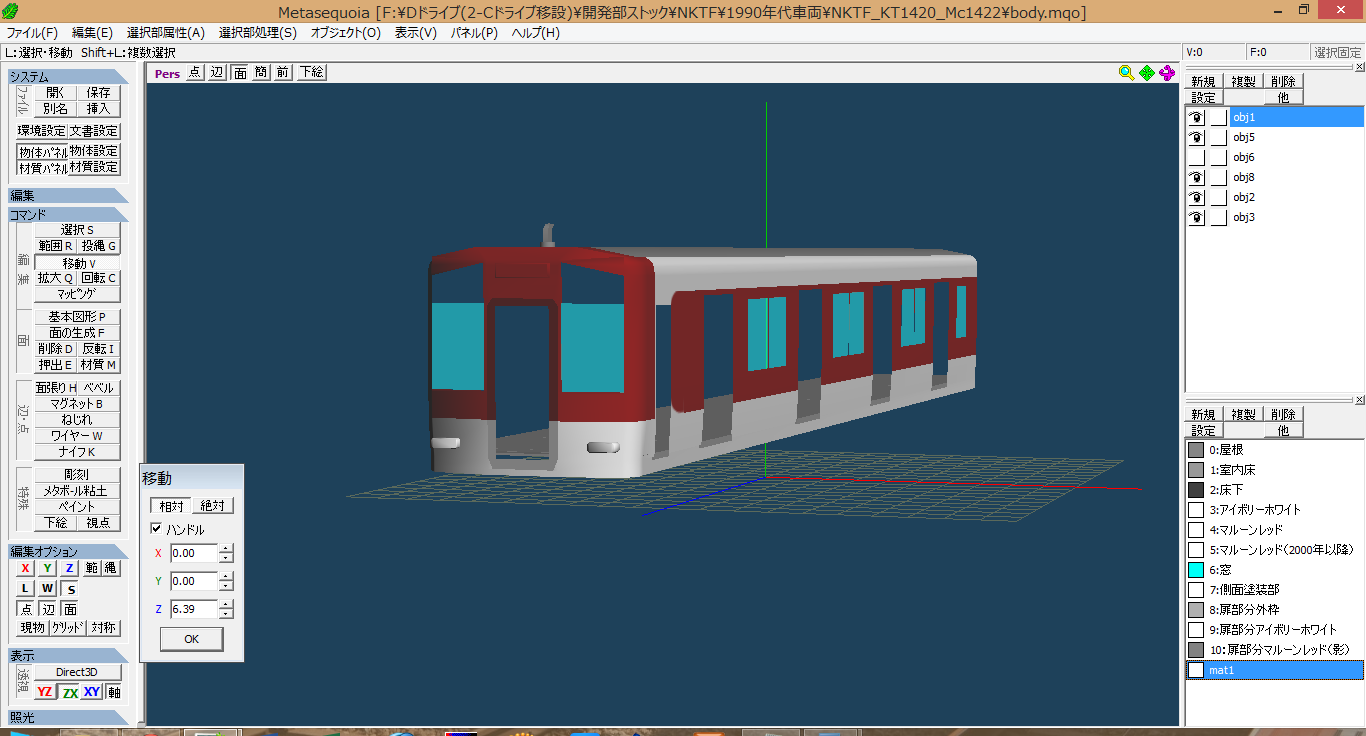1366x736 pixels.
Task: Open the 表示(V) menu
Action: pos(416,32)
